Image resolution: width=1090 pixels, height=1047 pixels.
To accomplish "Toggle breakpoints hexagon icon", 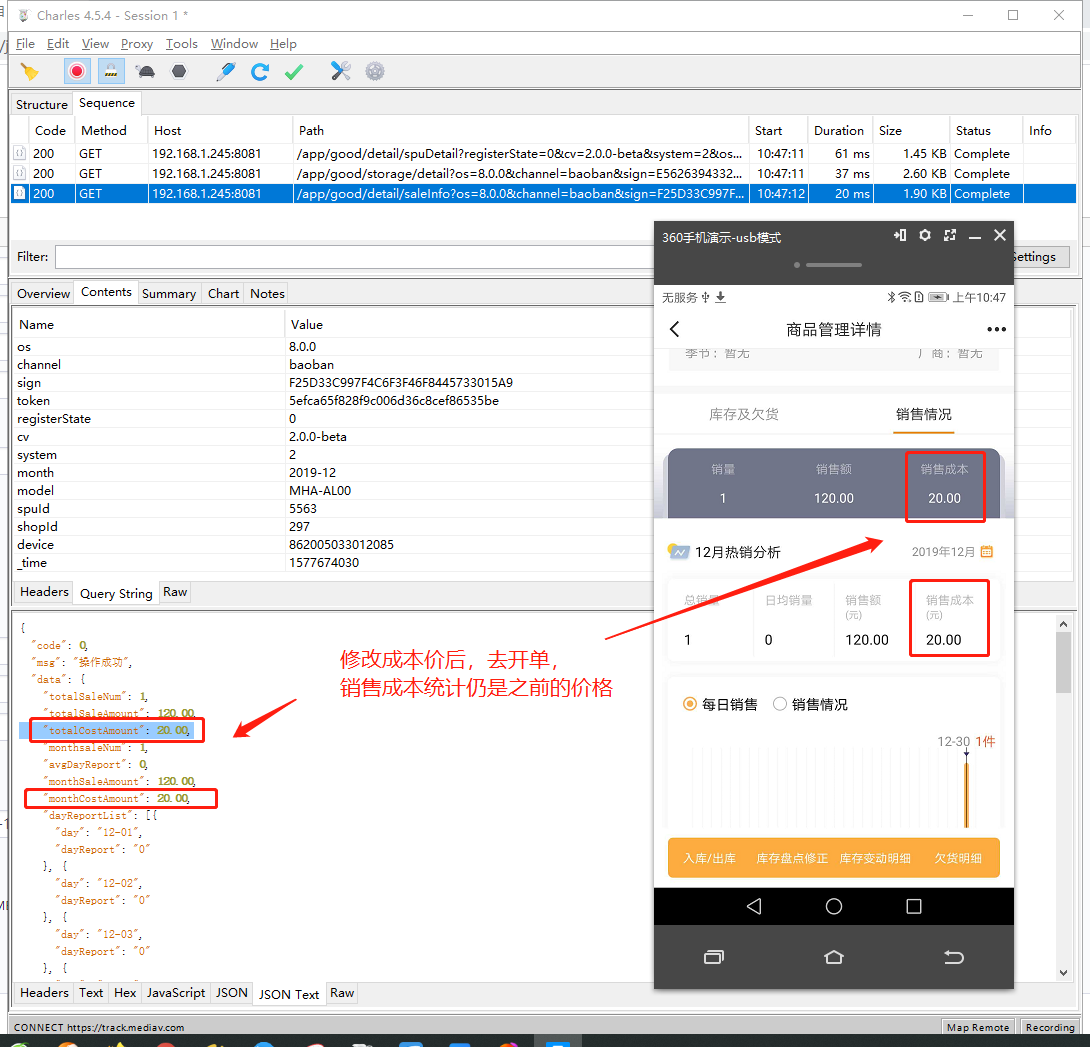I will 179,72.
